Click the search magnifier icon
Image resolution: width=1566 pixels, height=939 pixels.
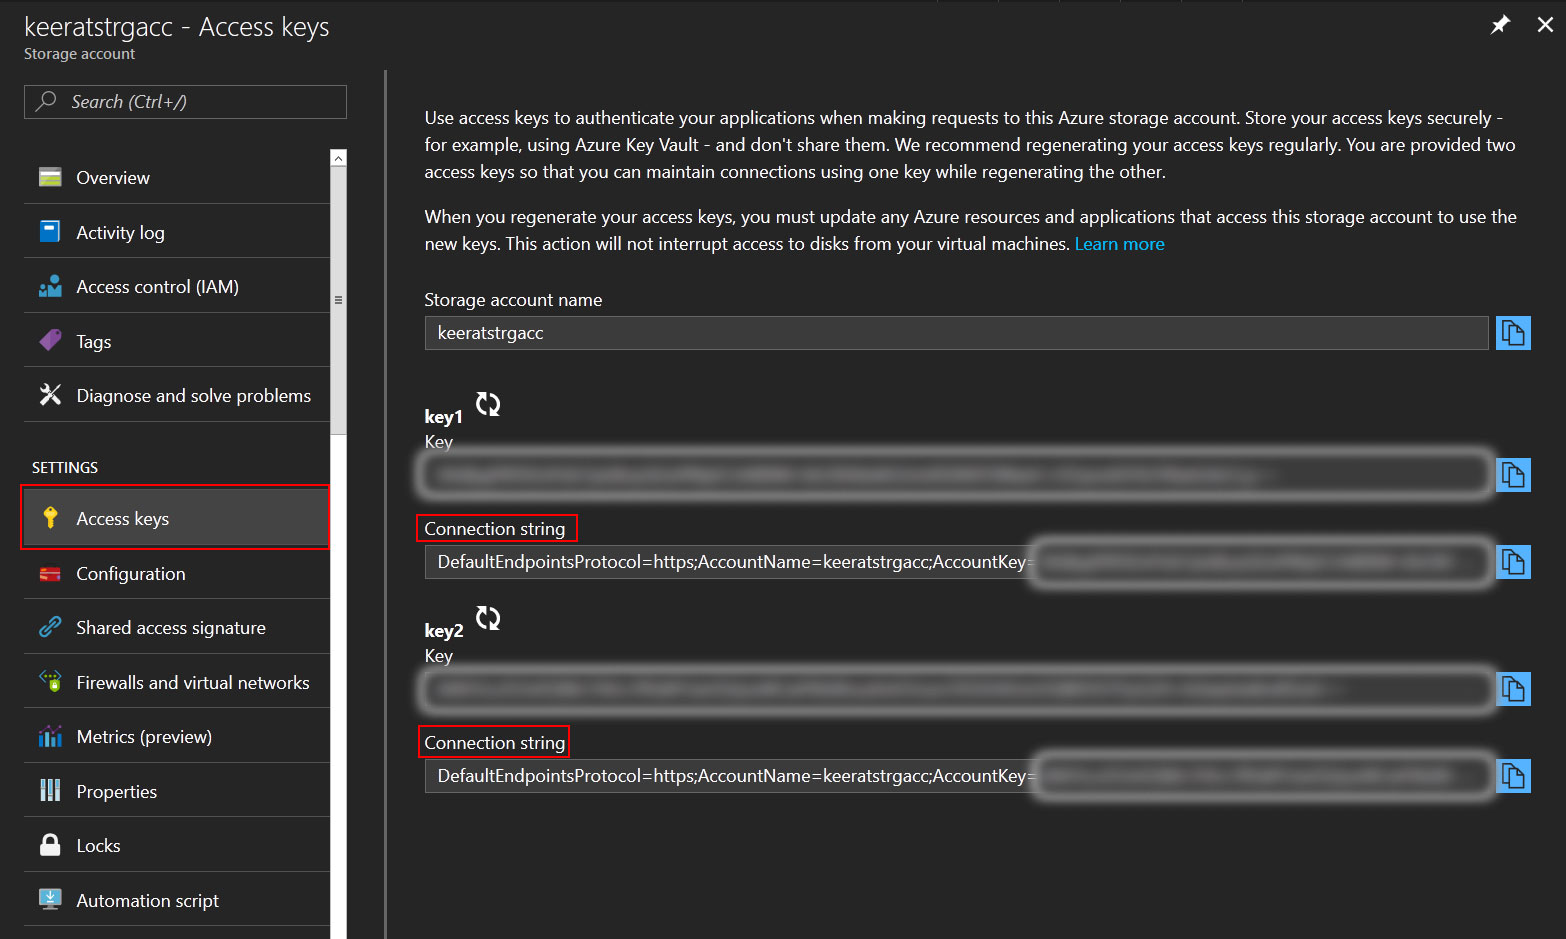pos(46,101)
